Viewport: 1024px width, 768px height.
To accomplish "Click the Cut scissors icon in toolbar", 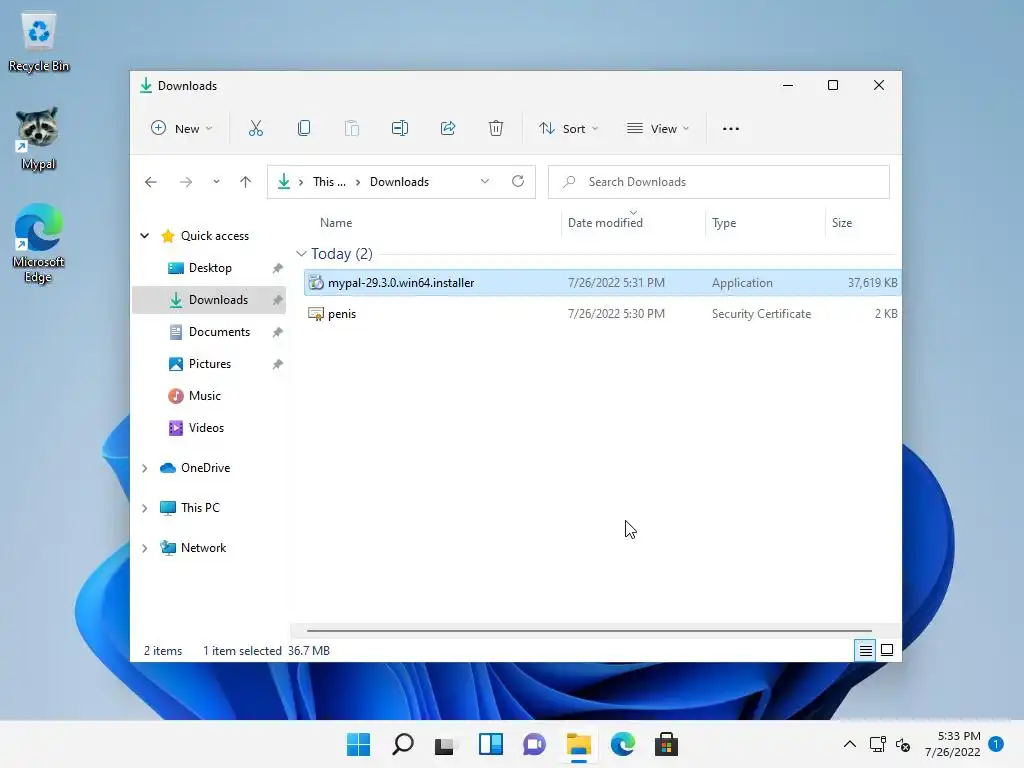I will (255, 129).
